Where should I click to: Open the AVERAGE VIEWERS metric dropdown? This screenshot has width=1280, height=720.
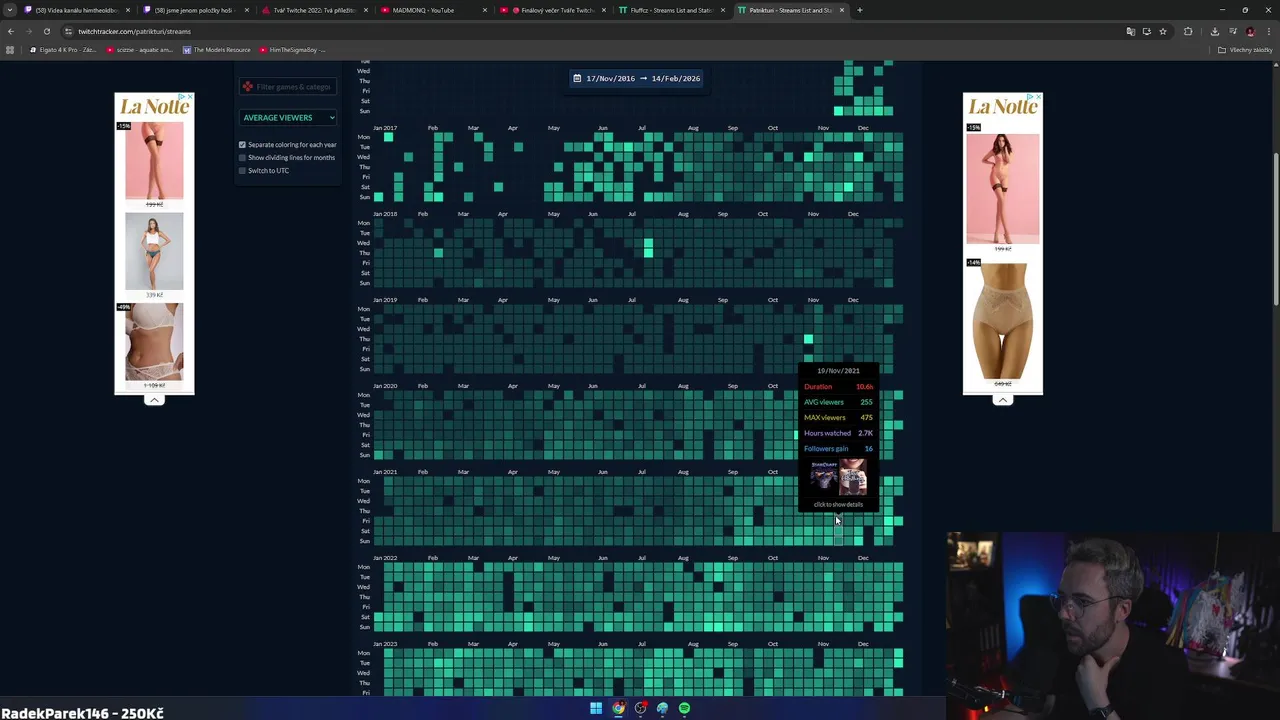pos(288,118)
